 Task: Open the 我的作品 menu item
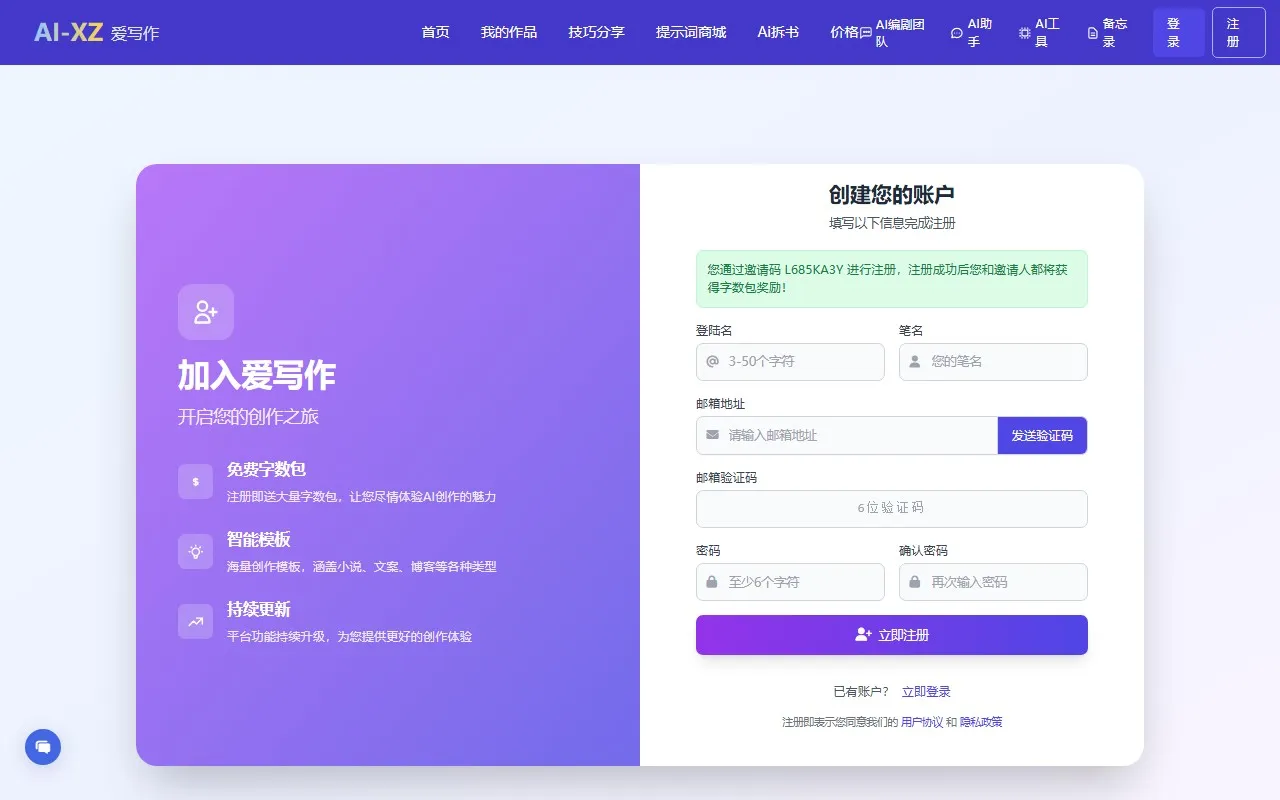coord(509,32)
